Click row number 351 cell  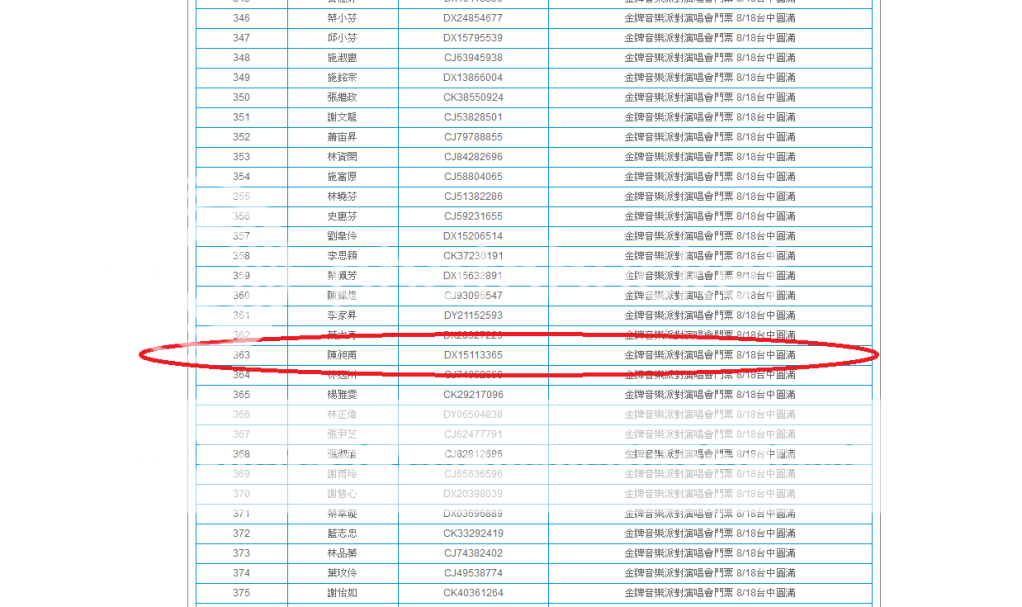[241, 117]
